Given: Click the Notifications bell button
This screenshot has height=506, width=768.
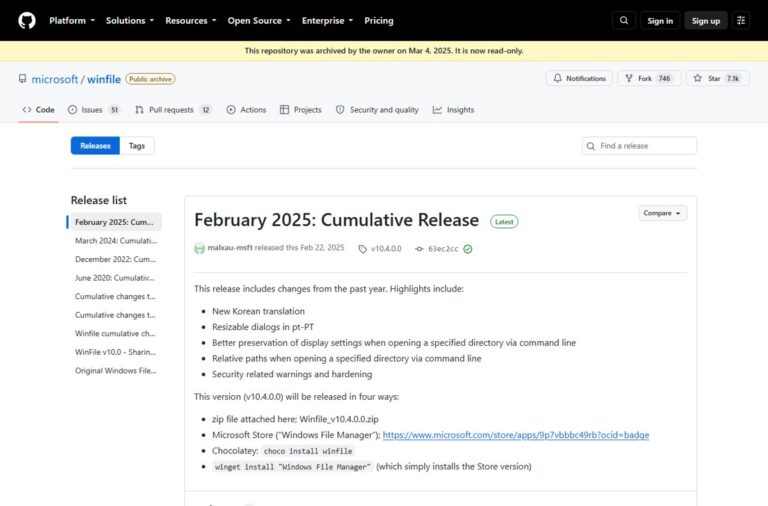Looking at the screenshot, I should tap(579, 78).
